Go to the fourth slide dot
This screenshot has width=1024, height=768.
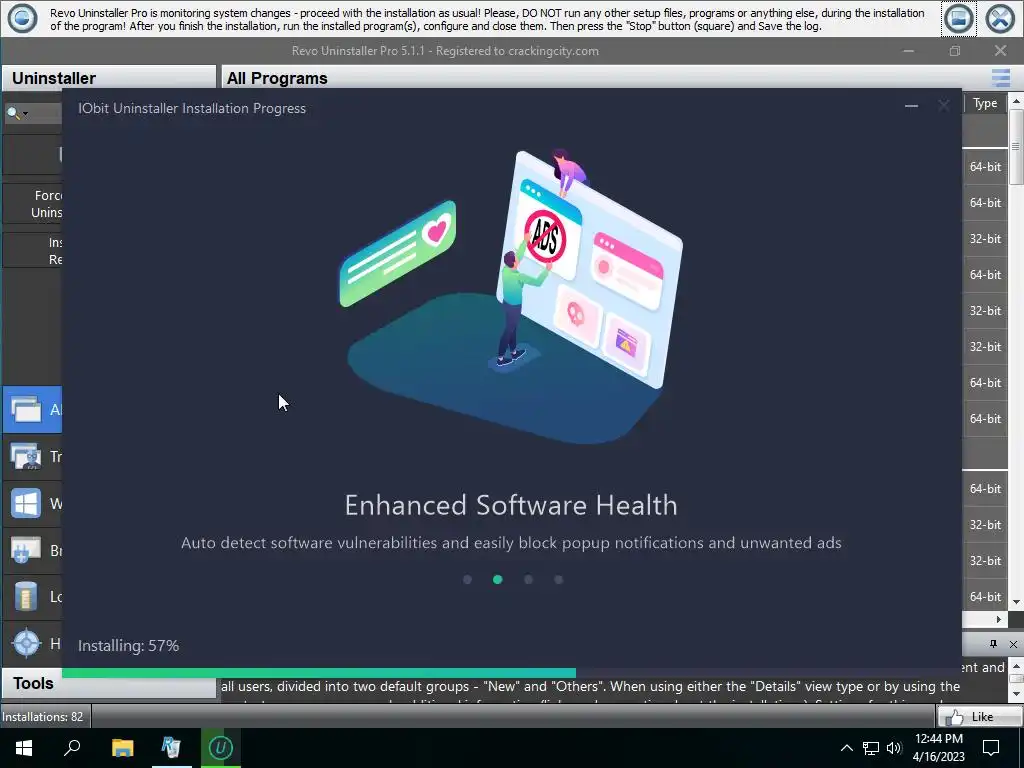(x=558, y=579)
